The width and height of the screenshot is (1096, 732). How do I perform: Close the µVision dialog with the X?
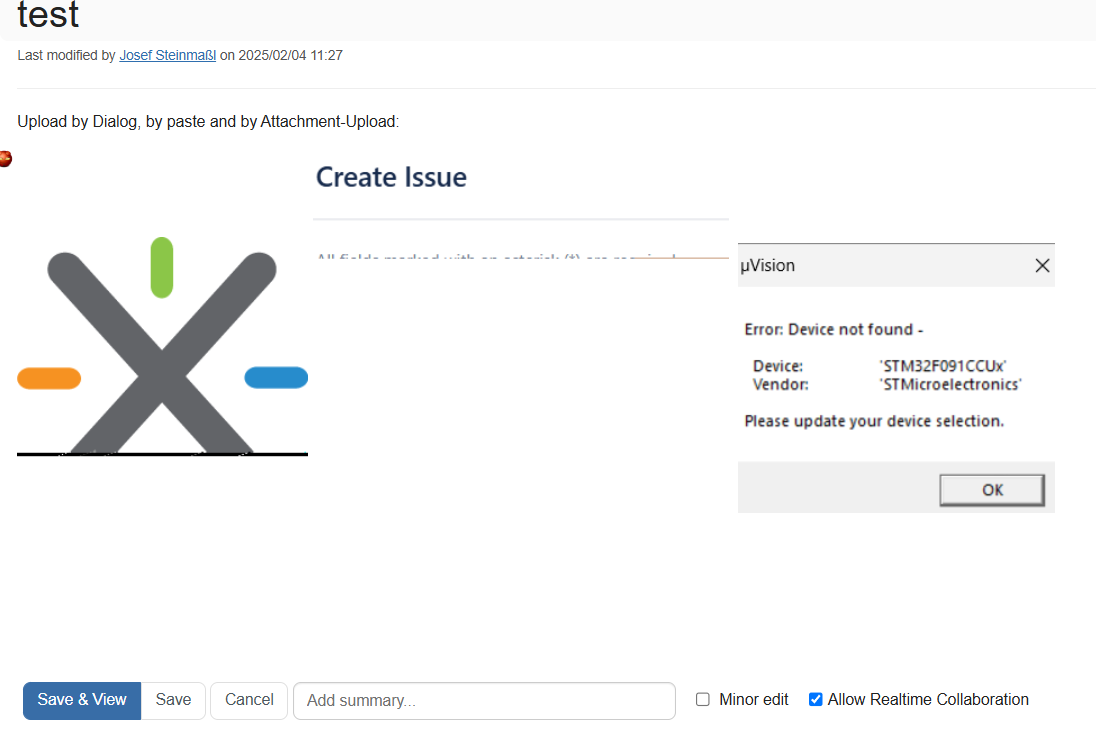point(1042,266)
